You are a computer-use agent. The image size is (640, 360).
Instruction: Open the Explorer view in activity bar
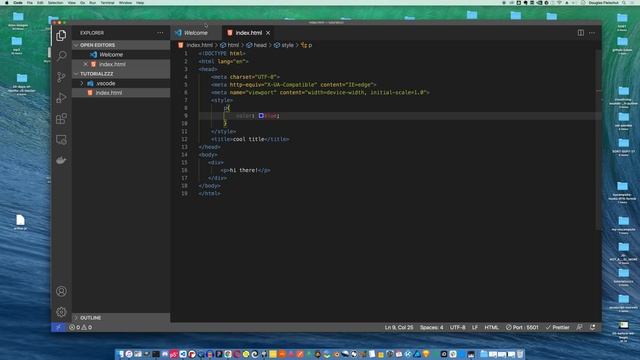pos(61,36)
